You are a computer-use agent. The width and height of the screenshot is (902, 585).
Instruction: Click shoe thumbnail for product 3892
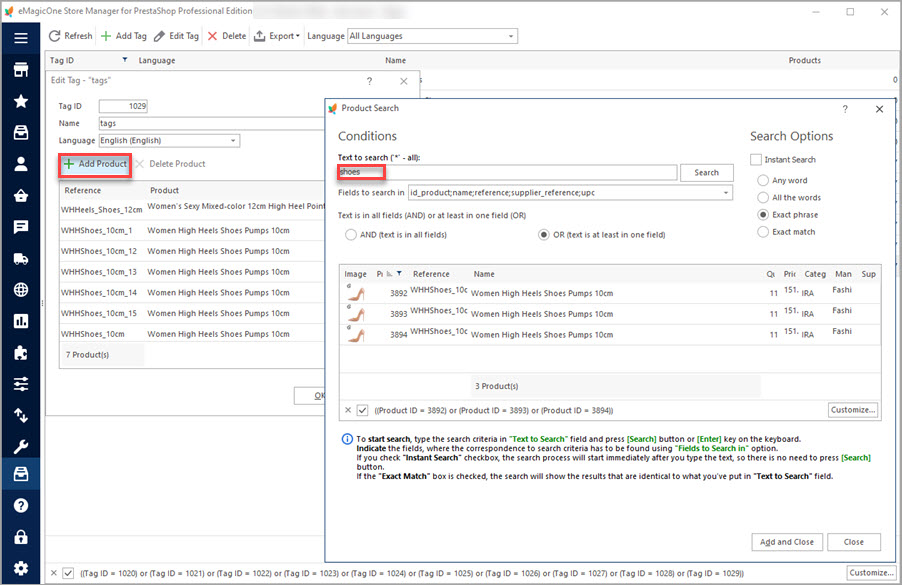pos(356,293)
